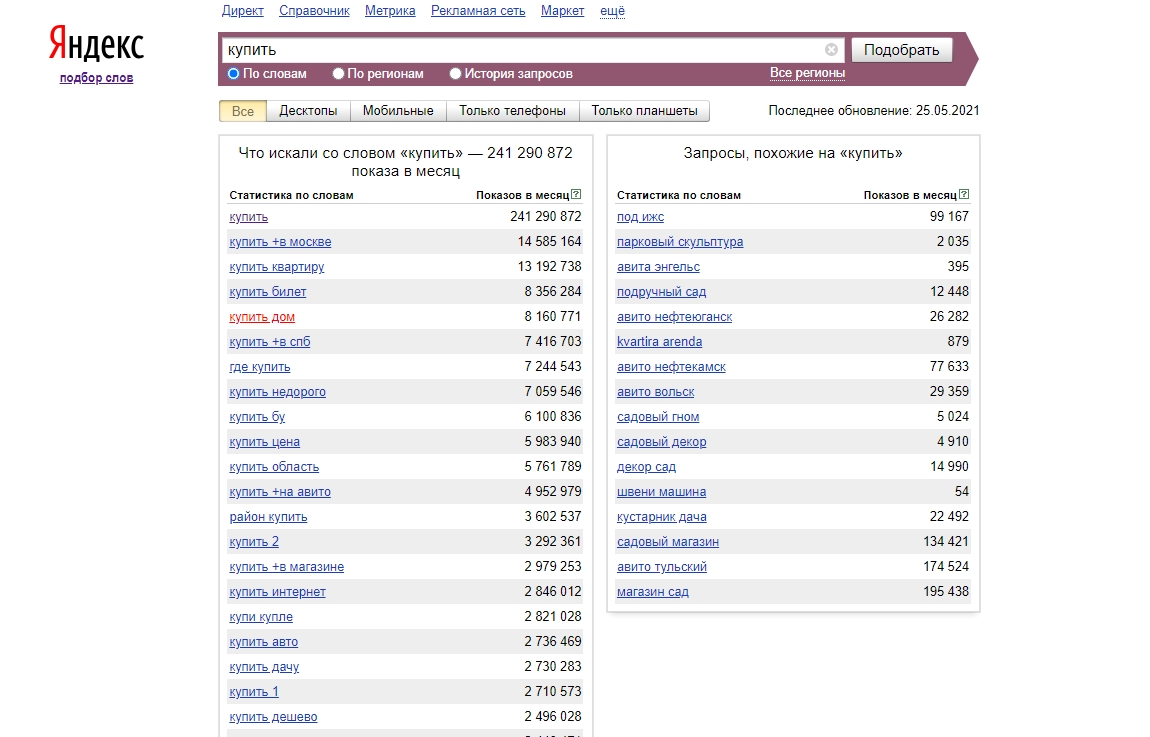The width and height of the screenshot is (1150, 737).
Task: Open the район купить keyword link
Action: click(x=268, y=517)
